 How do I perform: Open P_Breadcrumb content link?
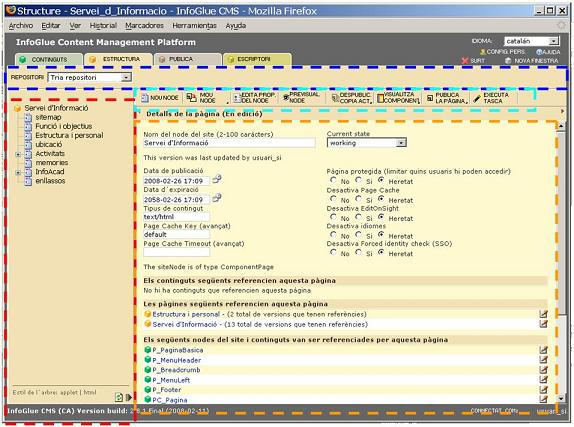pos(176,370)
